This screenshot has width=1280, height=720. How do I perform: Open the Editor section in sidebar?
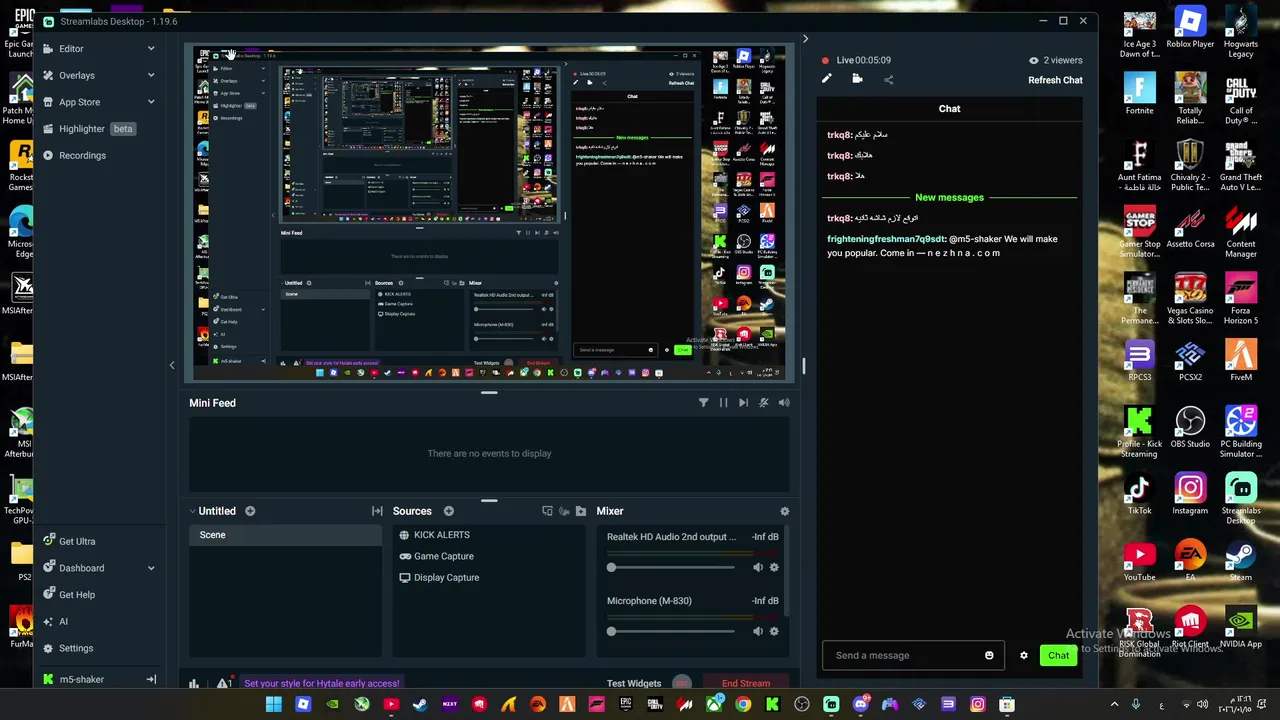(x=71, y=48)
